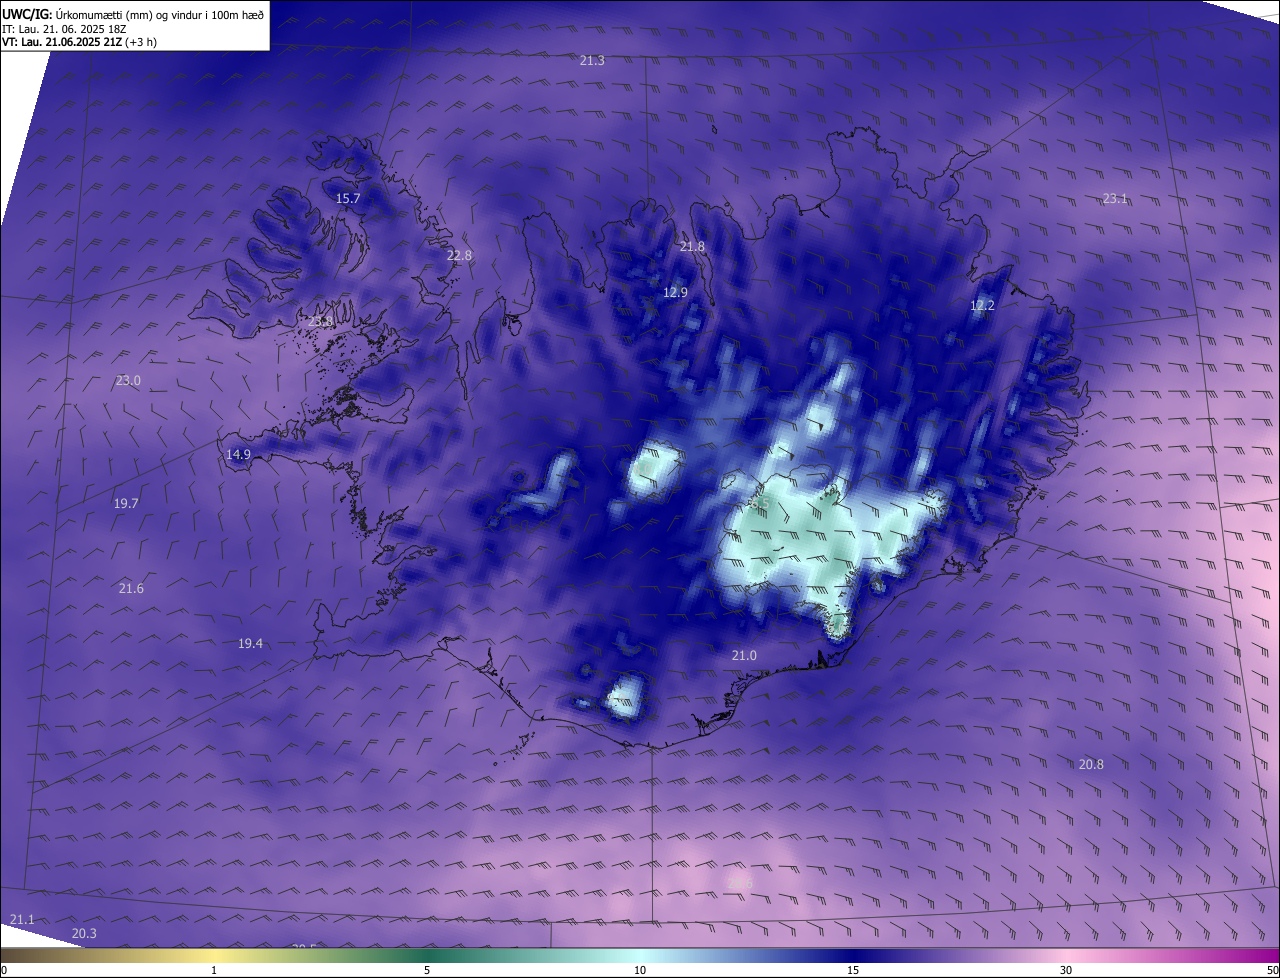The height and width of the screenshot is (978, 1280).
Task: Click the colorbar tick label 50
Action: [1272, 971]
